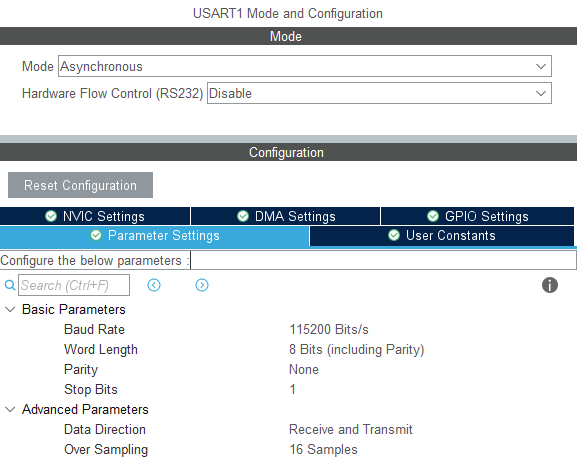
Task: Switch to the DMA Settings tab
Action: pyautogui.click(x=286, y=216)
